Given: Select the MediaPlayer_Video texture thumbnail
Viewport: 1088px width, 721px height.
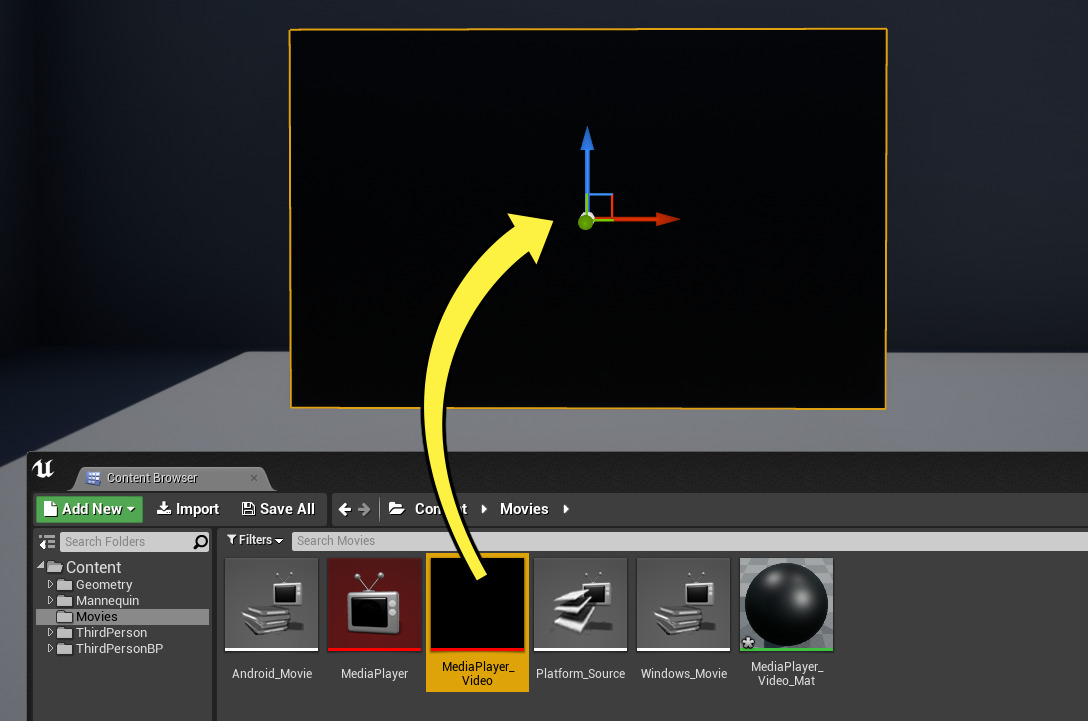Looking at the screenshot, I should pyautogui.click(x=477, y=604).
